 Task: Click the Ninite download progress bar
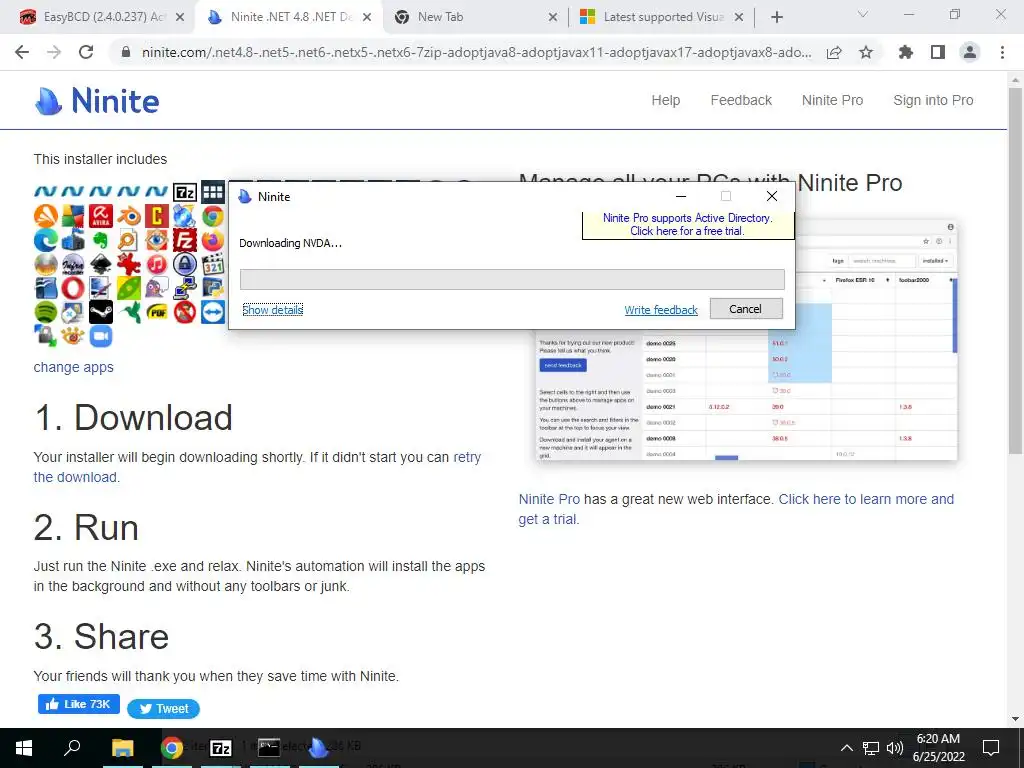[512, 280]
